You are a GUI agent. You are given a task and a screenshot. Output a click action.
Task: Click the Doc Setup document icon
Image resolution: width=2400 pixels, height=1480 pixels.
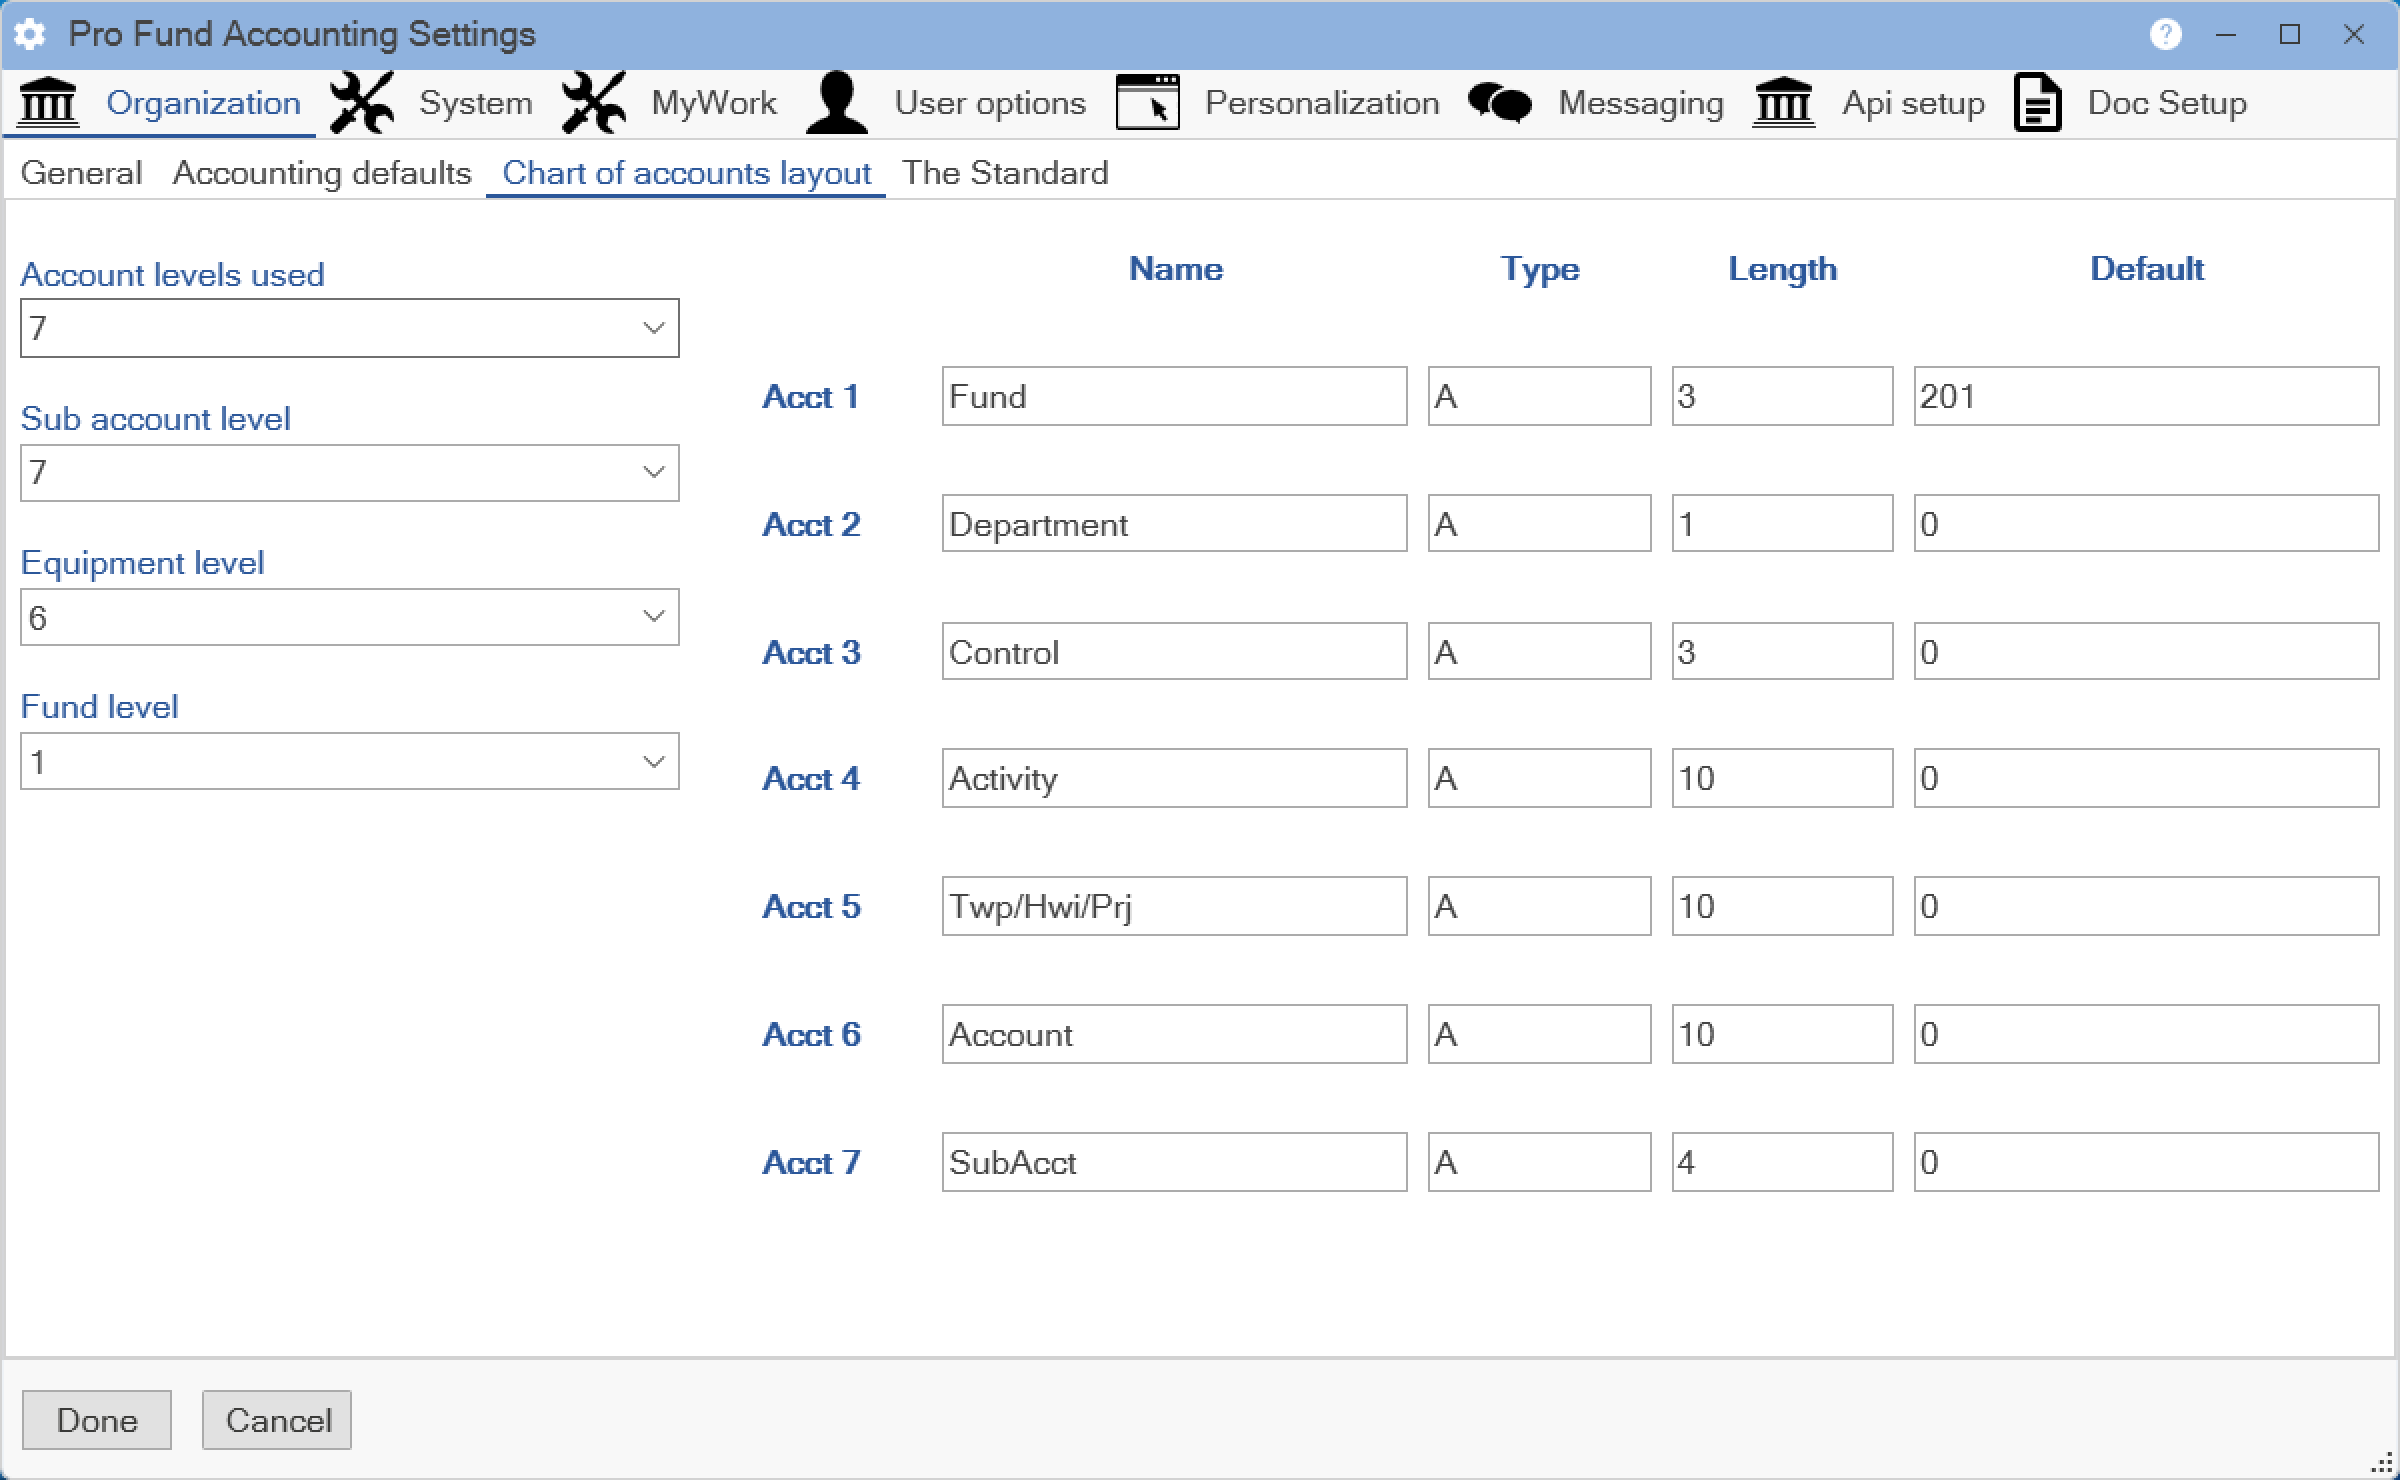point(2037,103)
